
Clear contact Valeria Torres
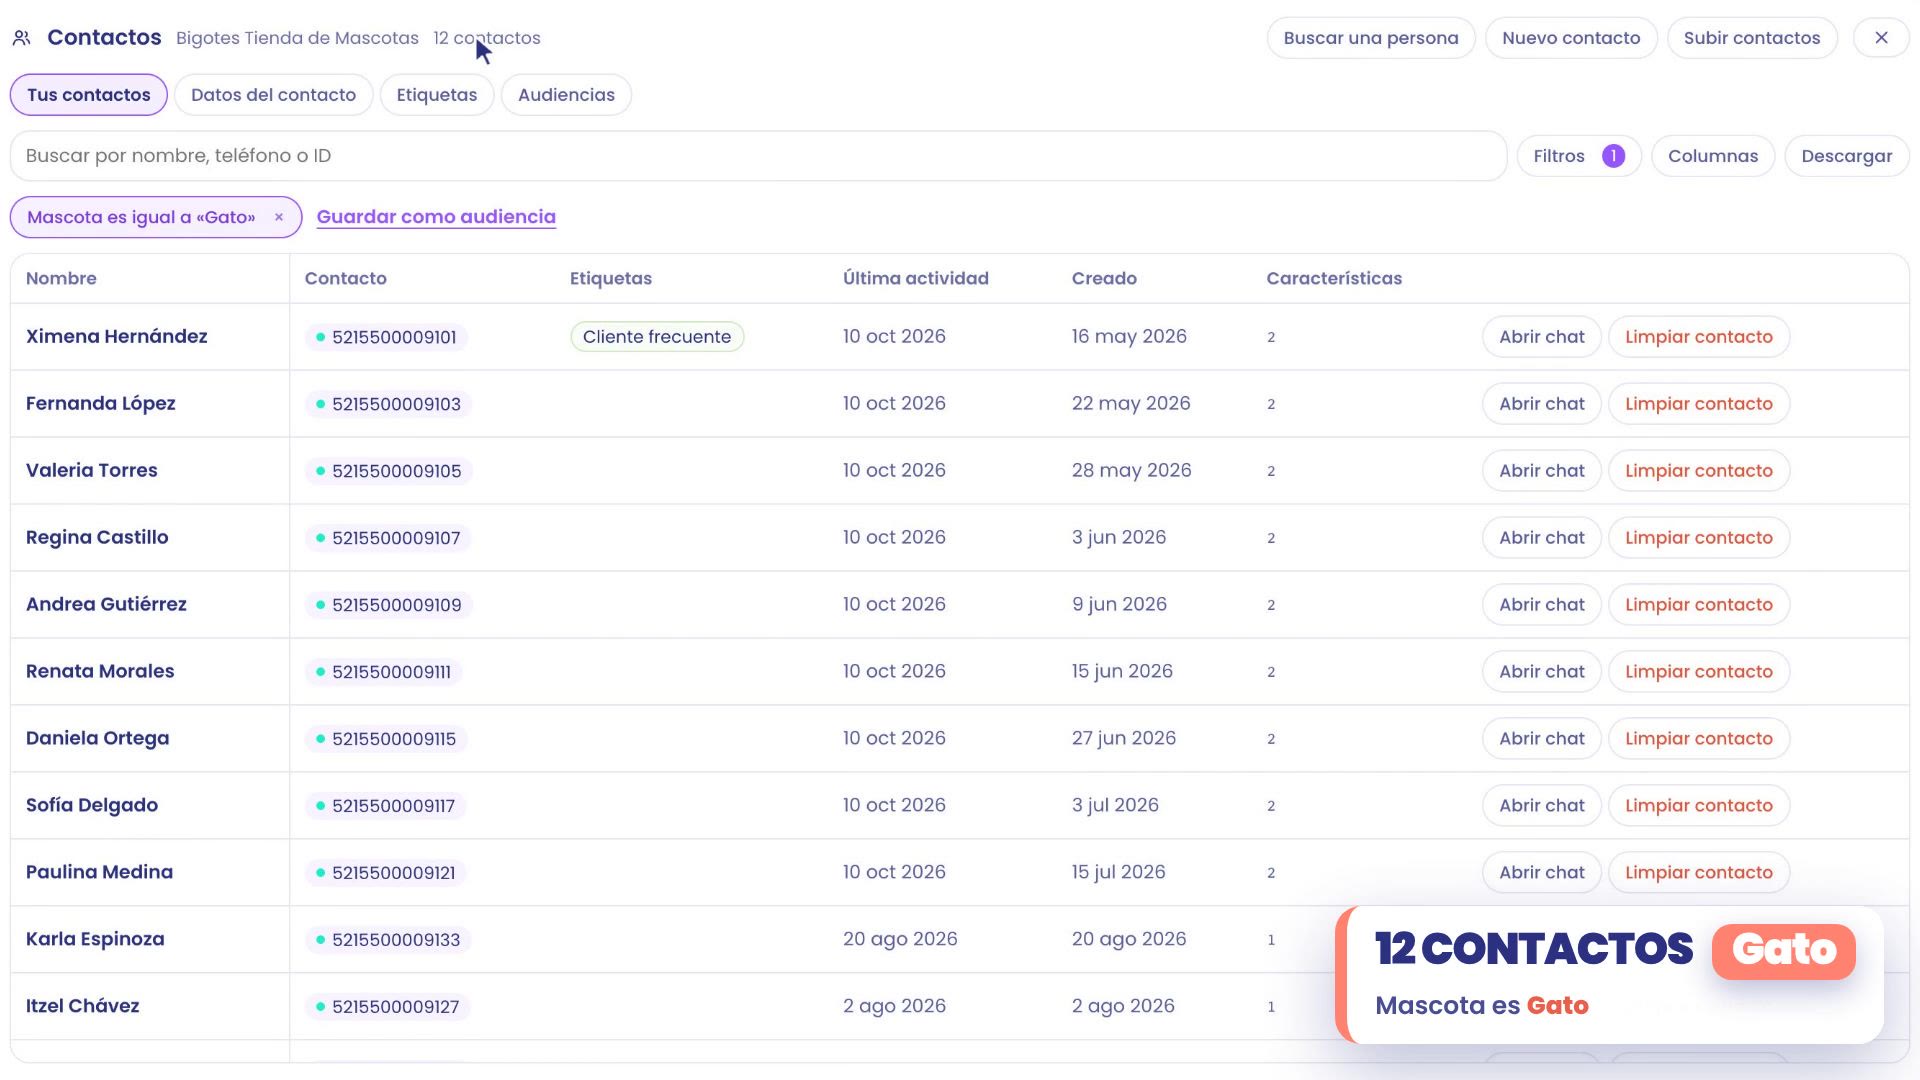(1698, 471)
